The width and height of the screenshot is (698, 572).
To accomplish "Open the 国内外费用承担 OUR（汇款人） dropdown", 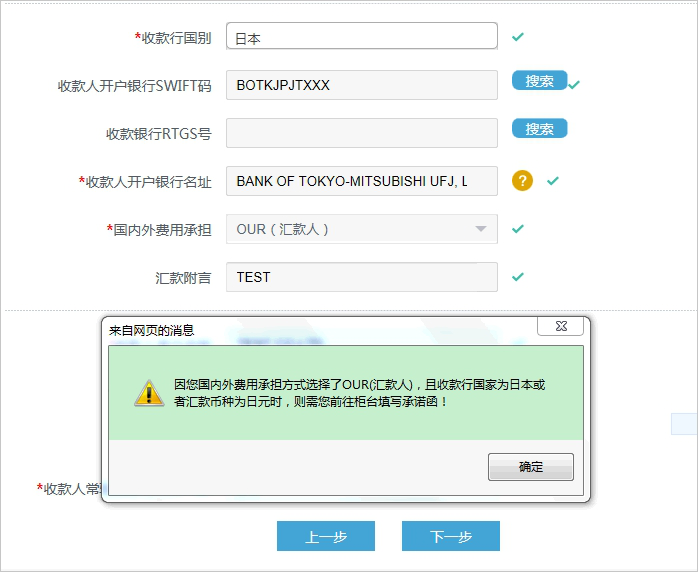I will pos(361,229).
